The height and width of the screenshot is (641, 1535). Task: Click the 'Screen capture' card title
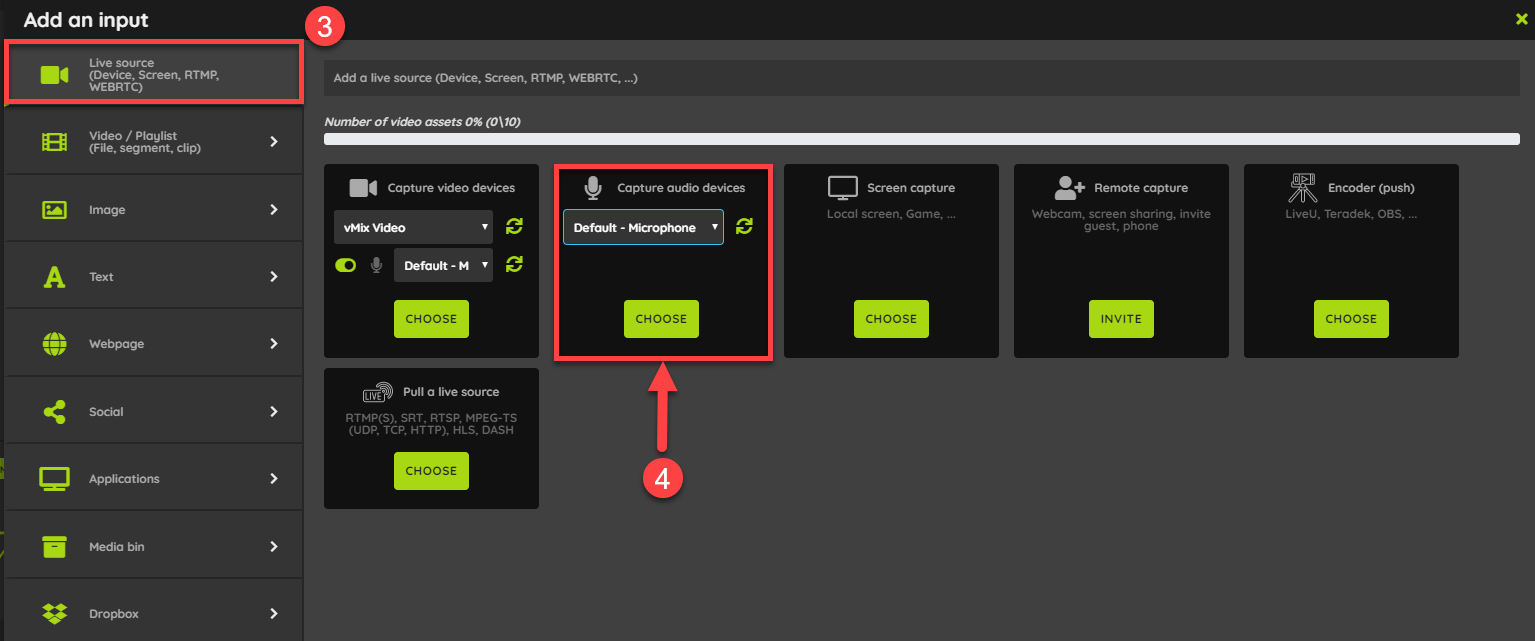911,188
